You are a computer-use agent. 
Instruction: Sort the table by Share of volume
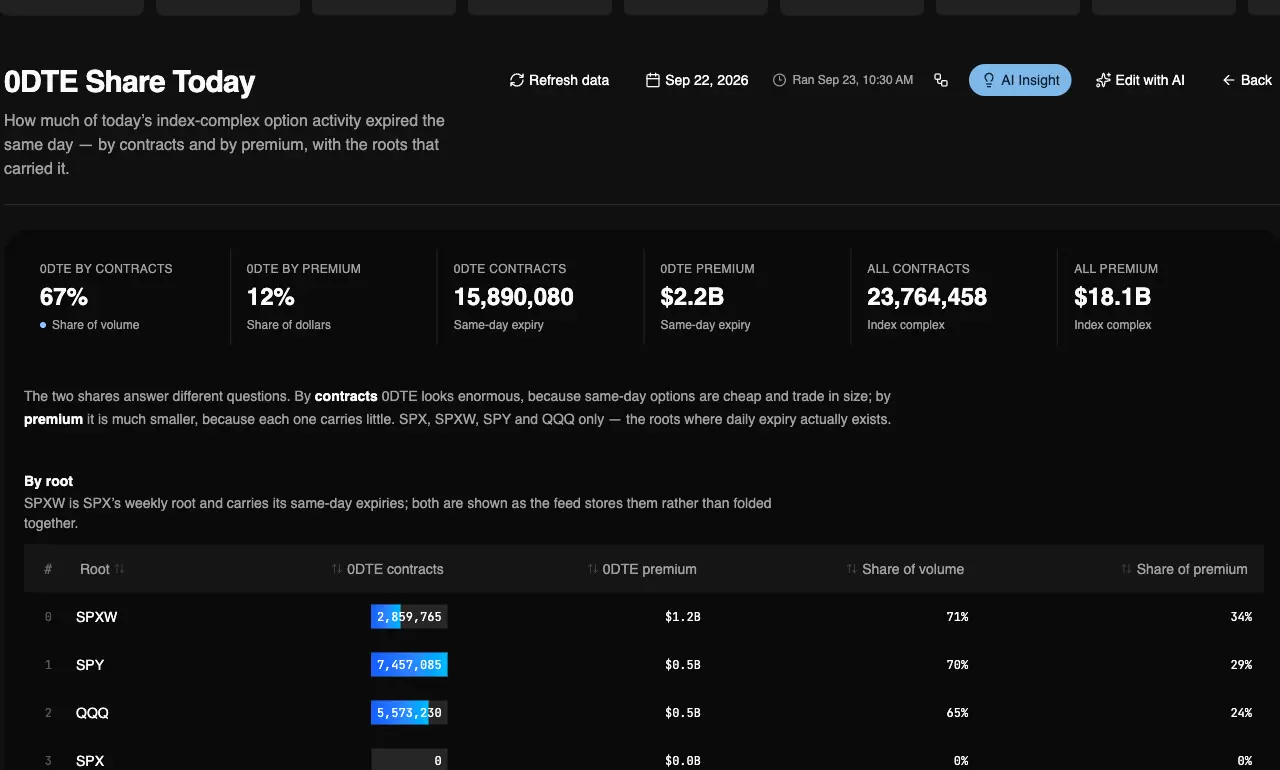[905, 569]
